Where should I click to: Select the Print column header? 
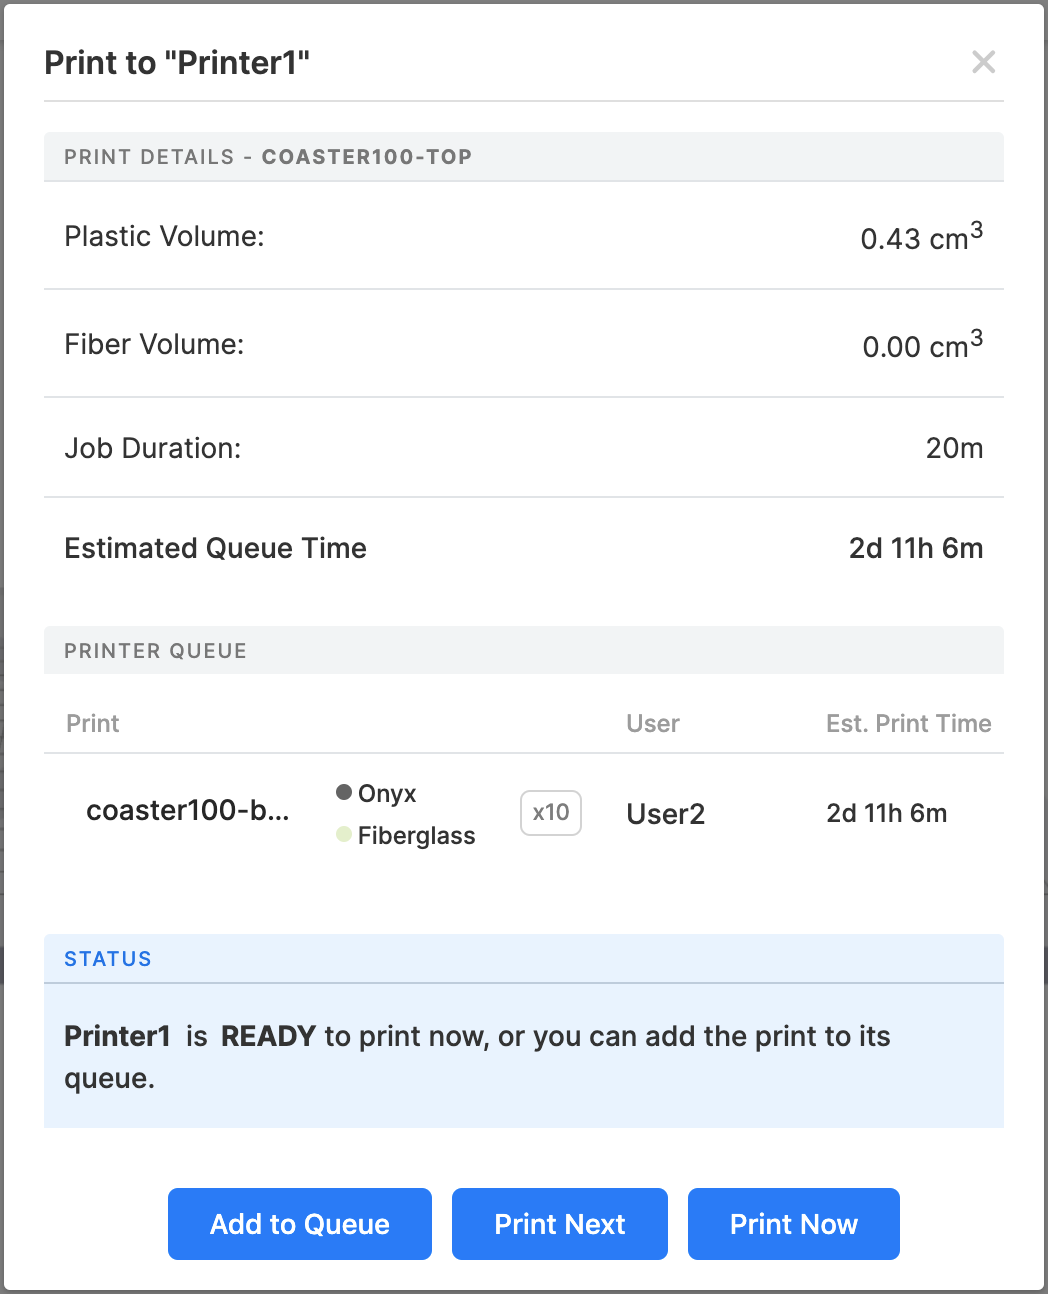(x=92, y=723)
